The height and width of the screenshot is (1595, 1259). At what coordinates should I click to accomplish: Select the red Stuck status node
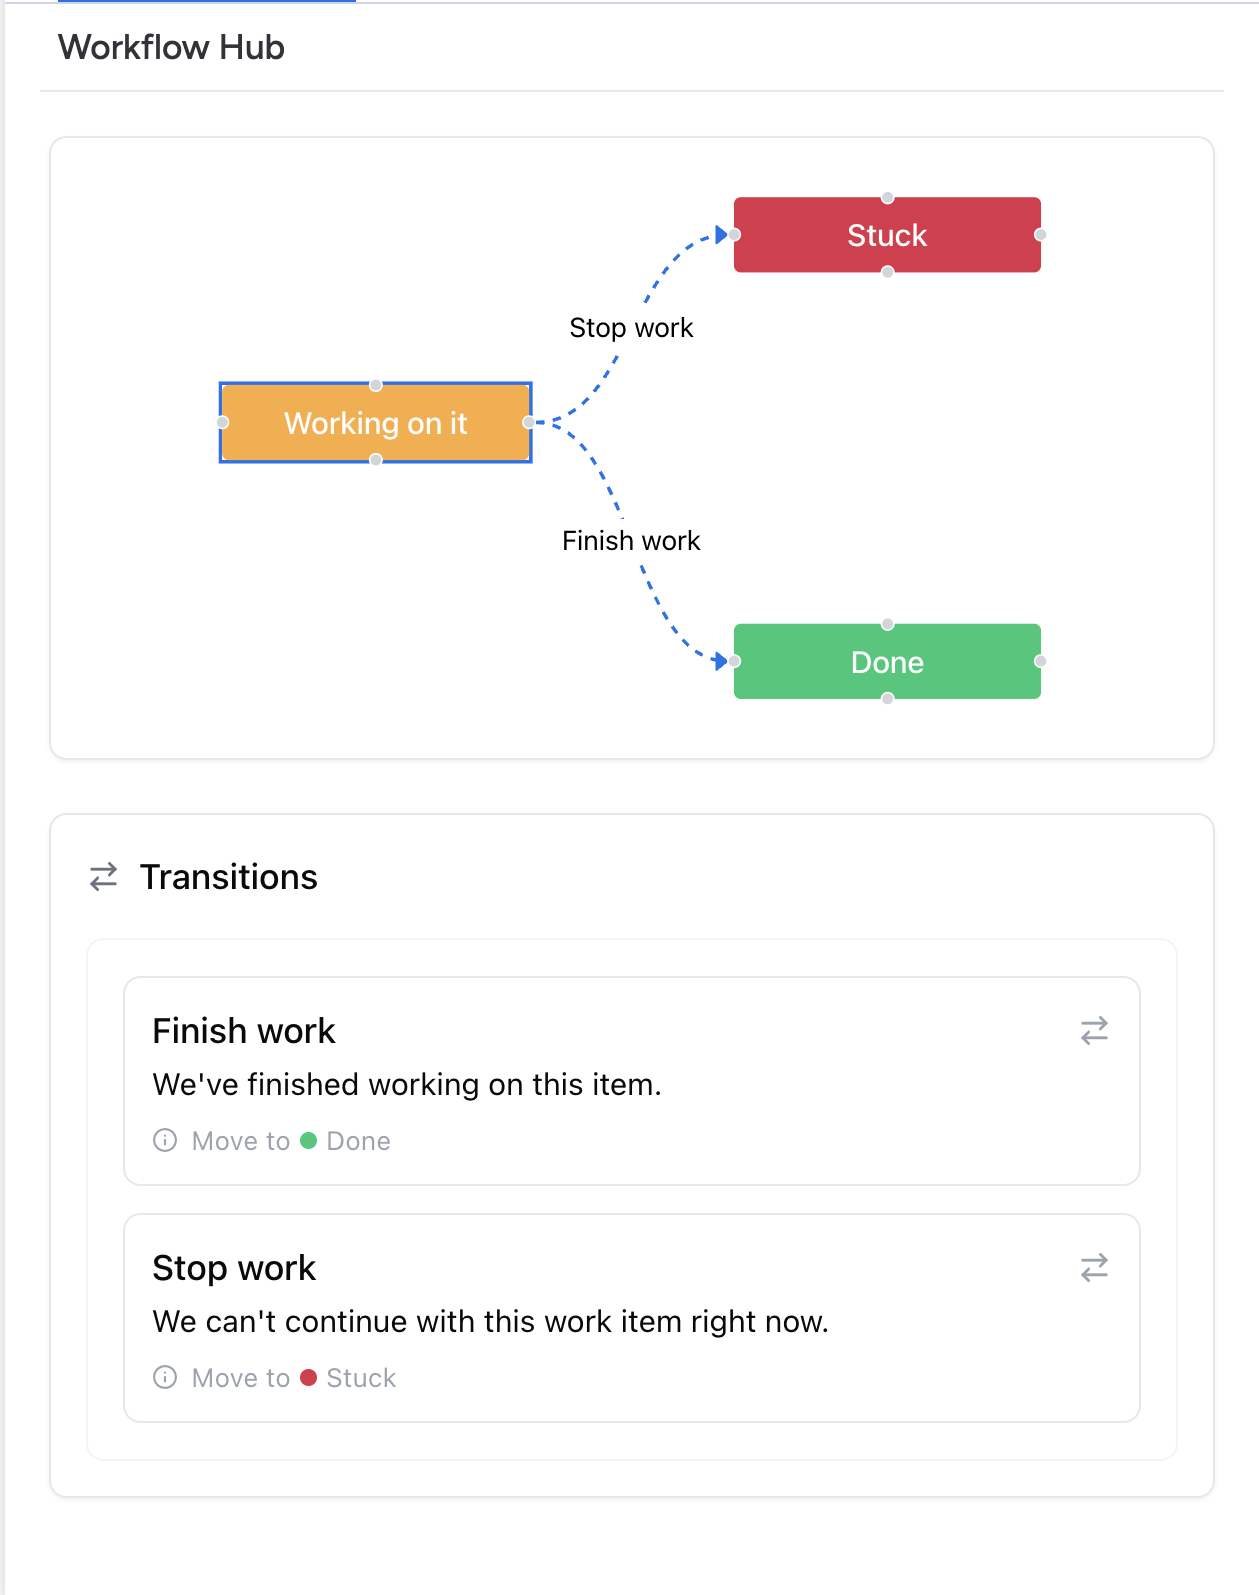pos(887,235)
